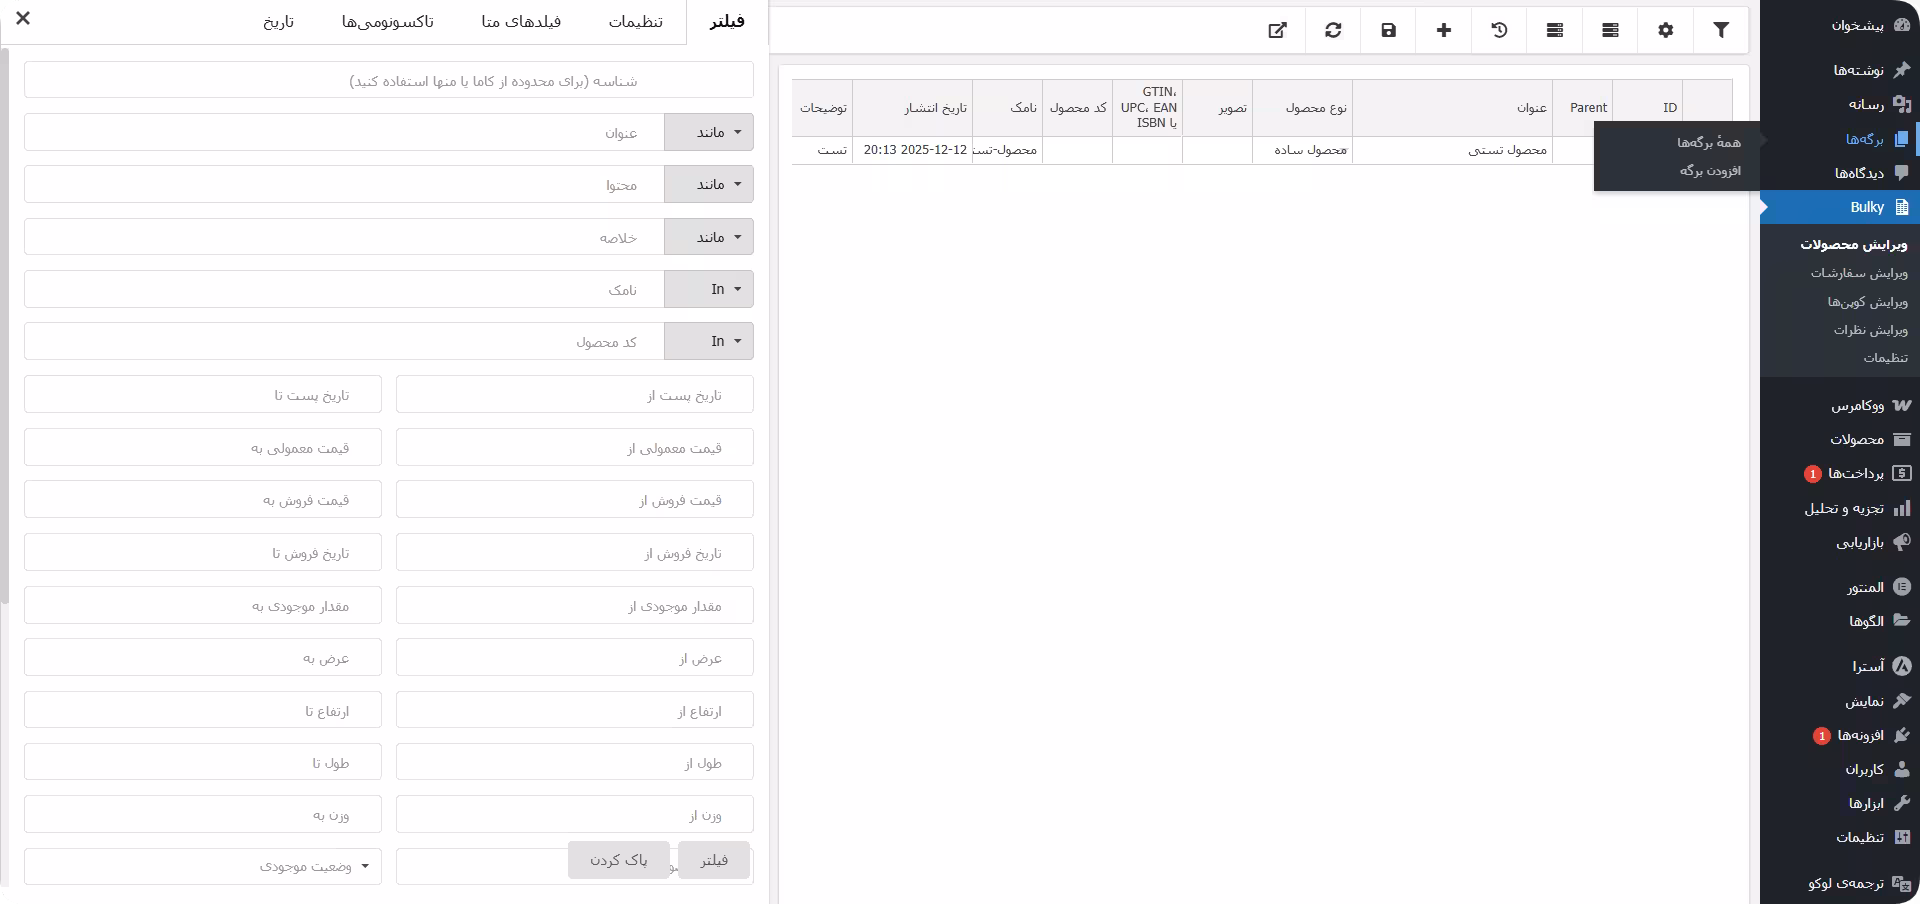Click the تاریخ پست تا field
The image size is (1920, 904).
pyautogui.click(x=203, y=394)
